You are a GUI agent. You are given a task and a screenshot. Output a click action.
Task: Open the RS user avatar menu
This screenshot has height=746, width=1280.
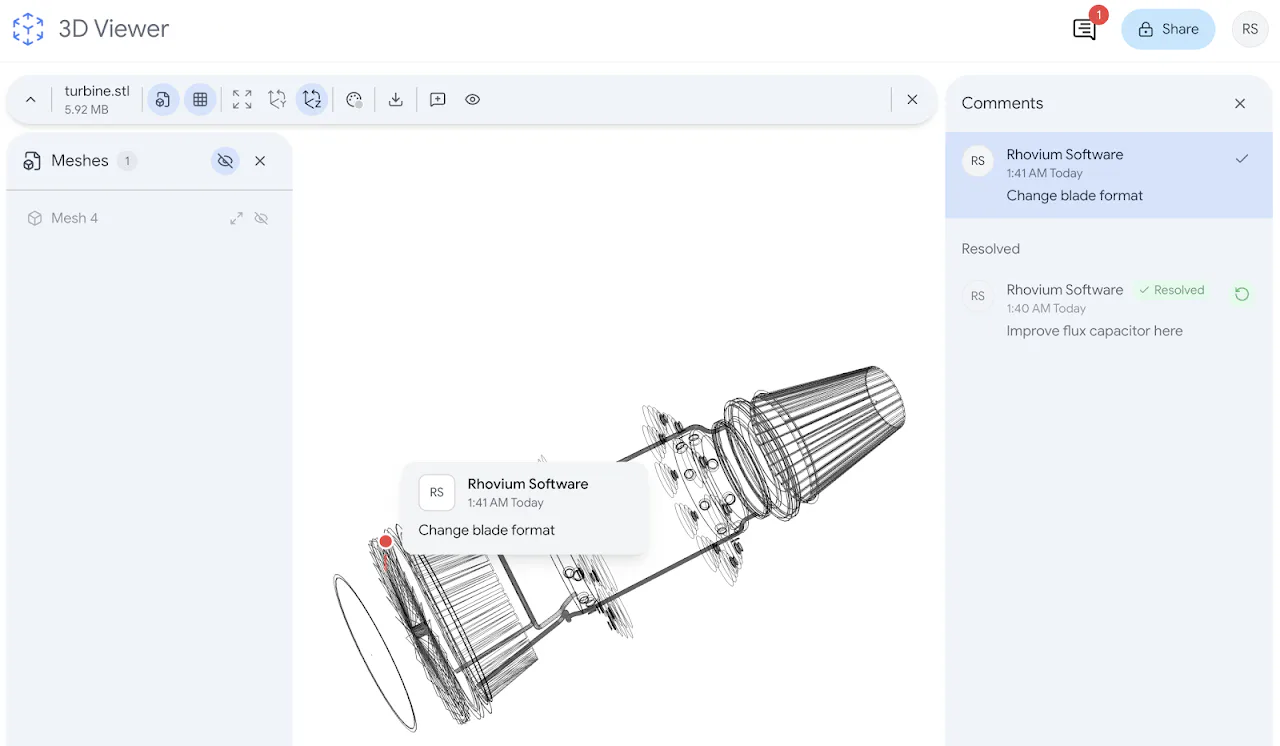coord(1250,29)
